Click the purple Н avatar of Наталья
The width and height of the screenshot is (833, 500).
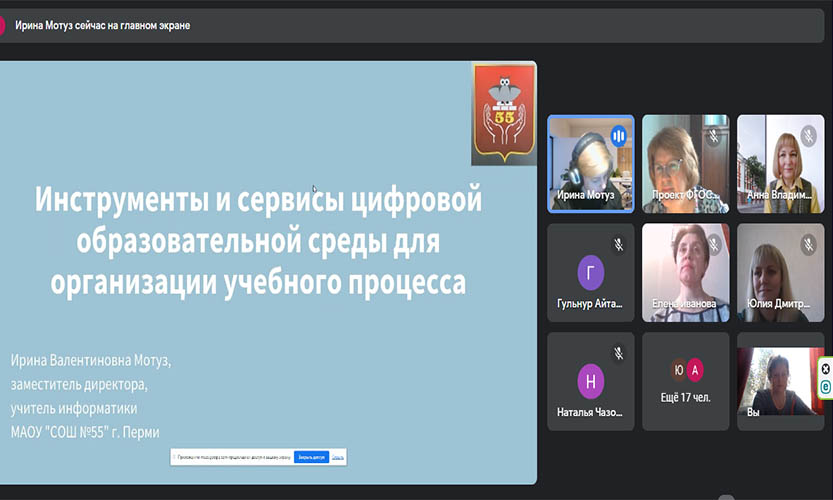591,381
